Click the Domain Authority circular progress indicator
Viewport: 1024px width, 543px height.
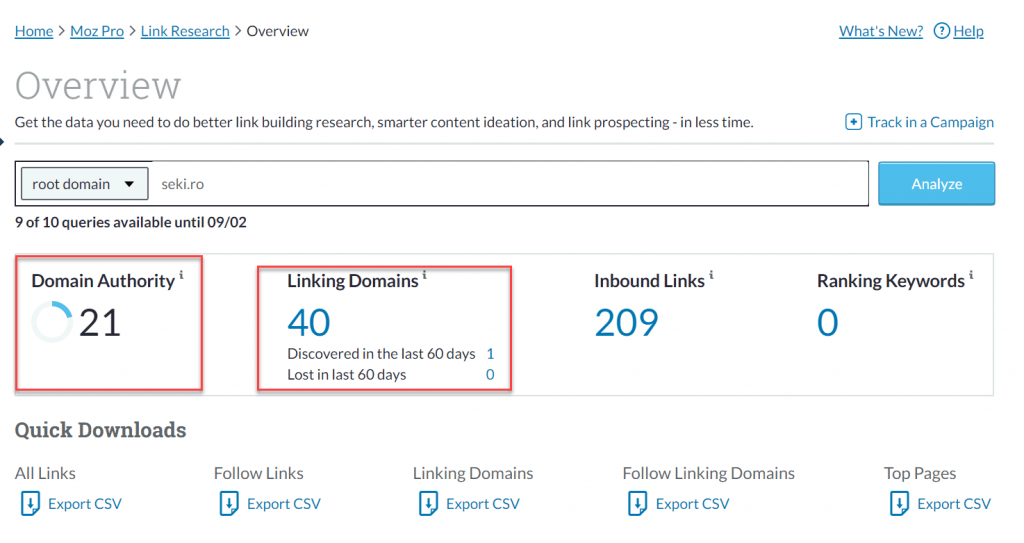pos(52,323)
